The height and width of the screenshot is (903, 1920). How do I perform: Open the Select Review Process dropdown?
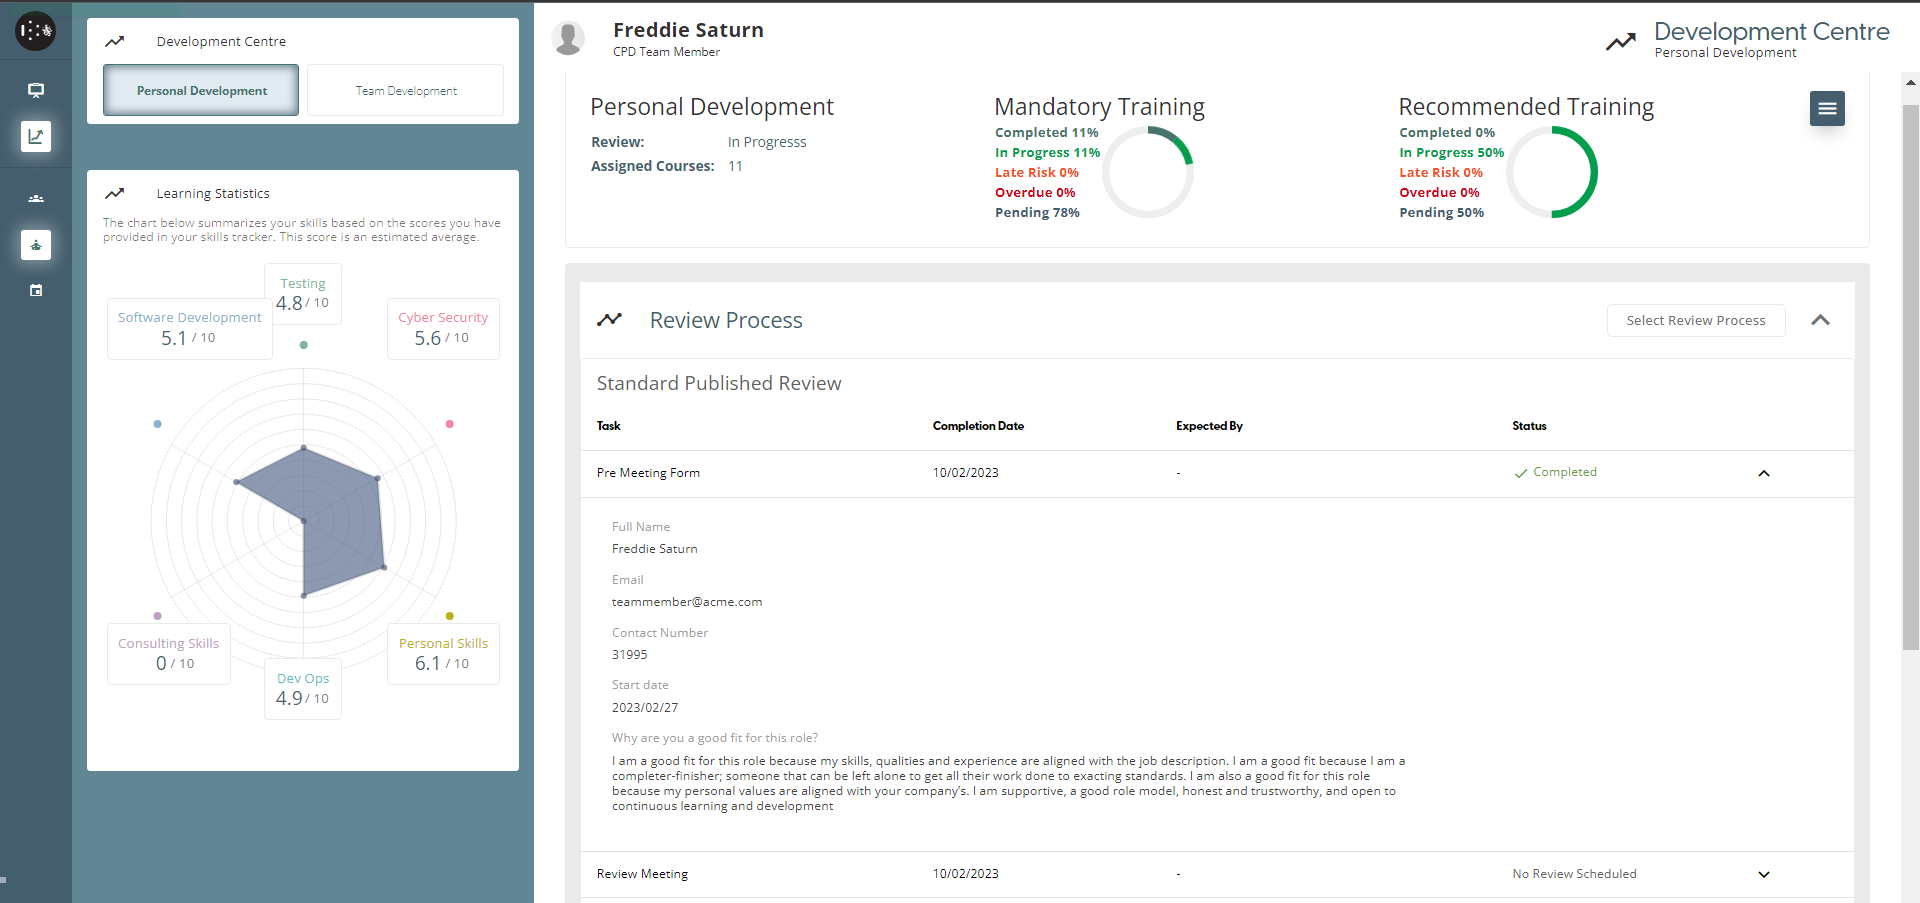click(1695, 320)
